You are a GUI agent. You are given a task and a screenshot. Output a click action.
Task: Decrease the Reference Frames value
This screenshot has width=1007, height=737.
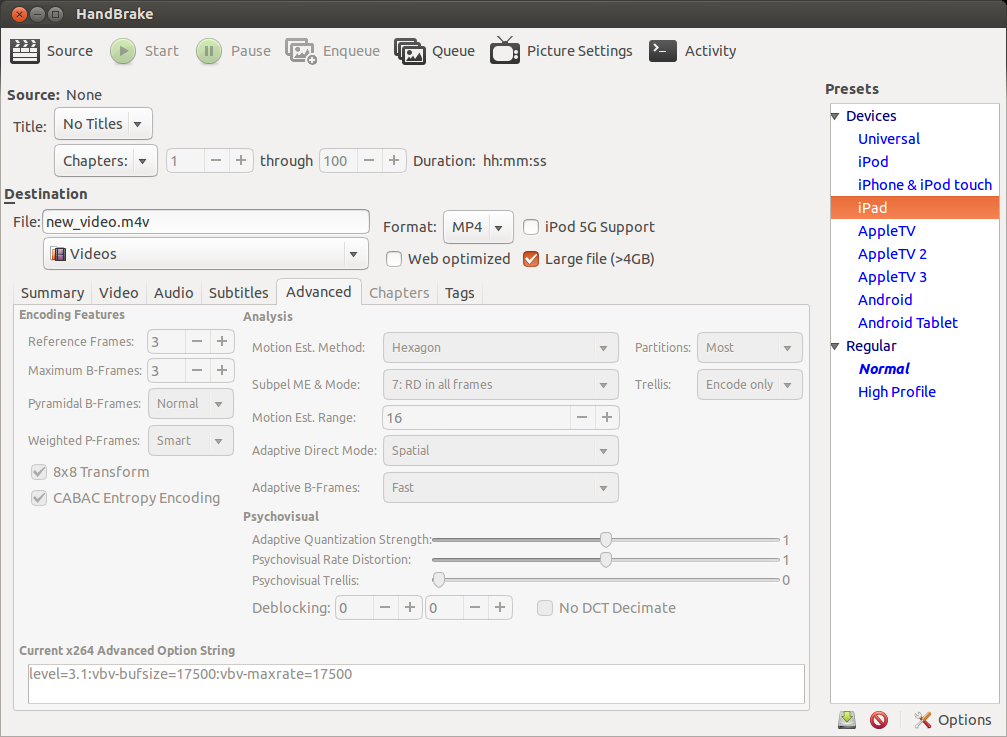197,342
